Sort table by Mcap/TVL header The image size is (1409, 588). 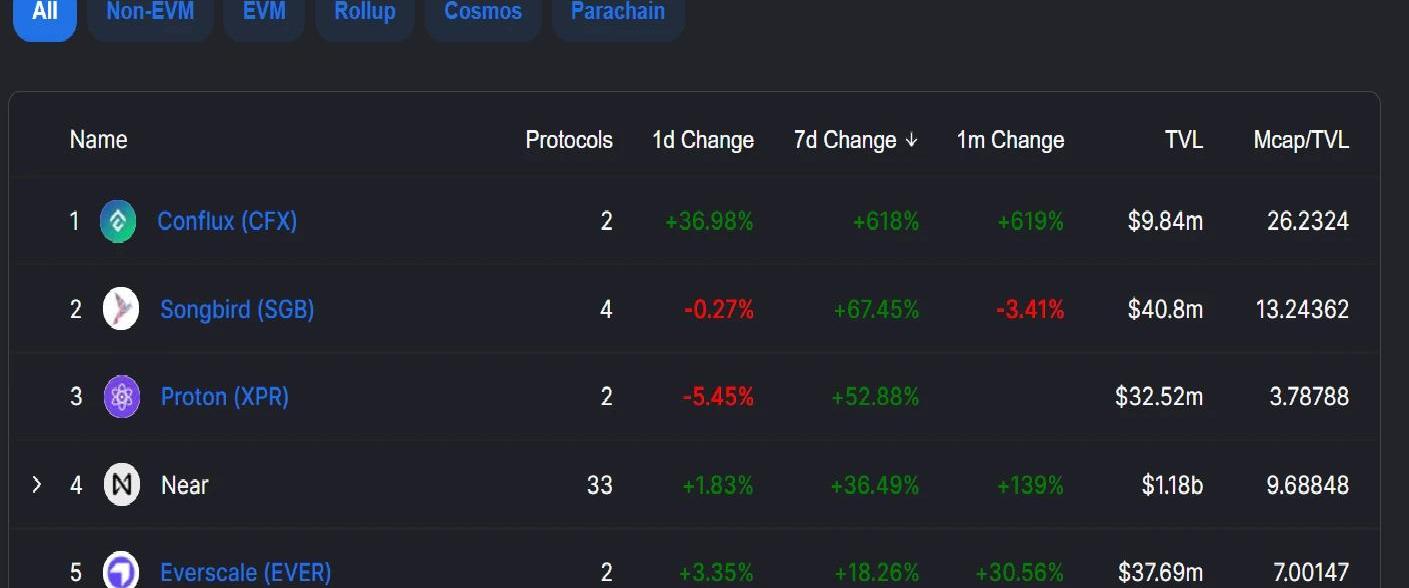[1301, 140]
